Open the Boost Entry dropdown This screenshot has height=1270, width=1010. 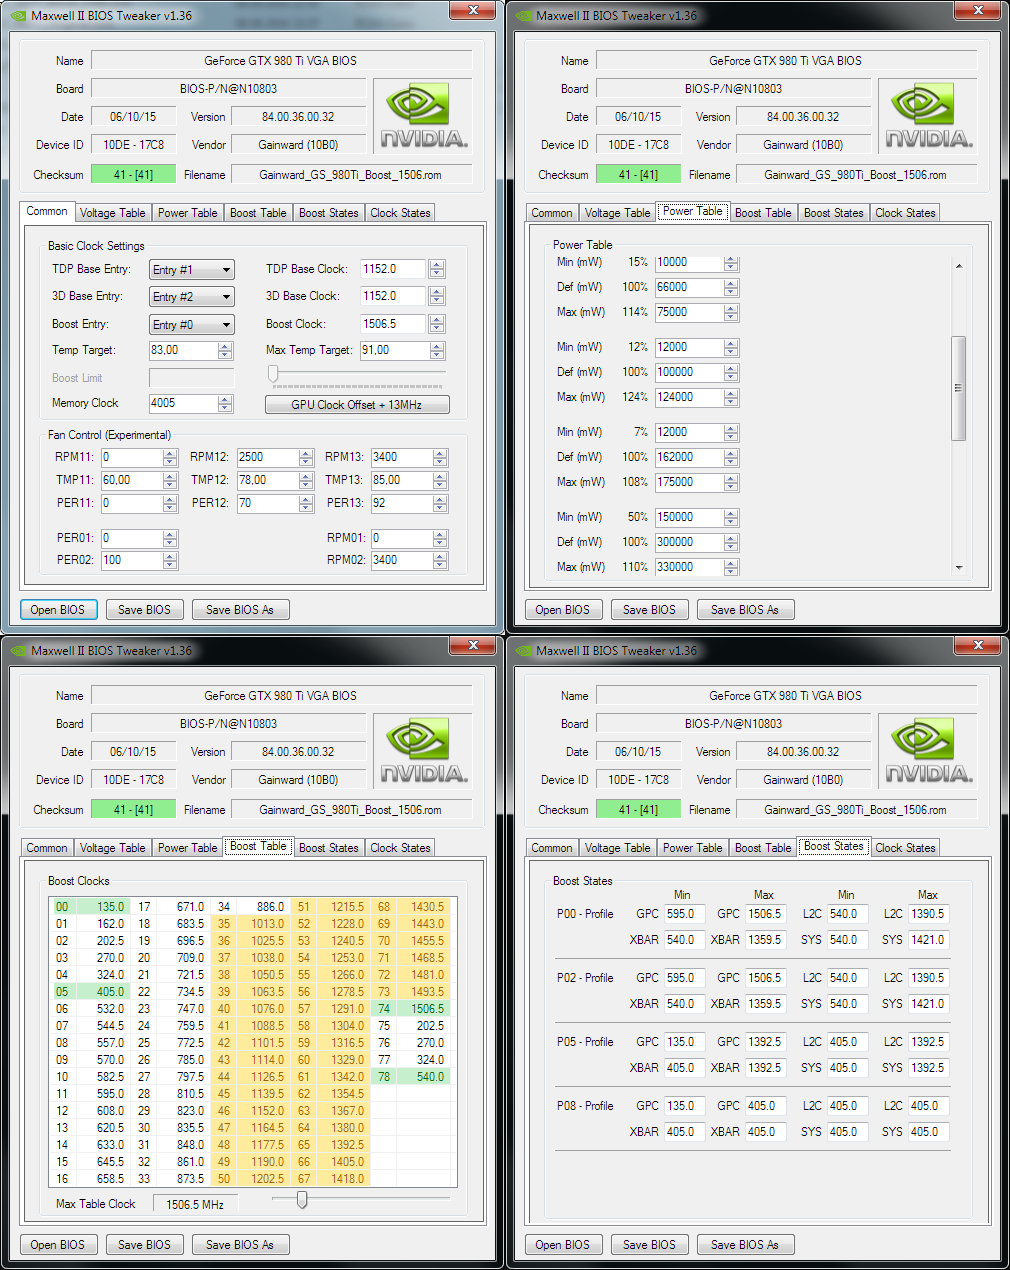[x=192, y=325]
